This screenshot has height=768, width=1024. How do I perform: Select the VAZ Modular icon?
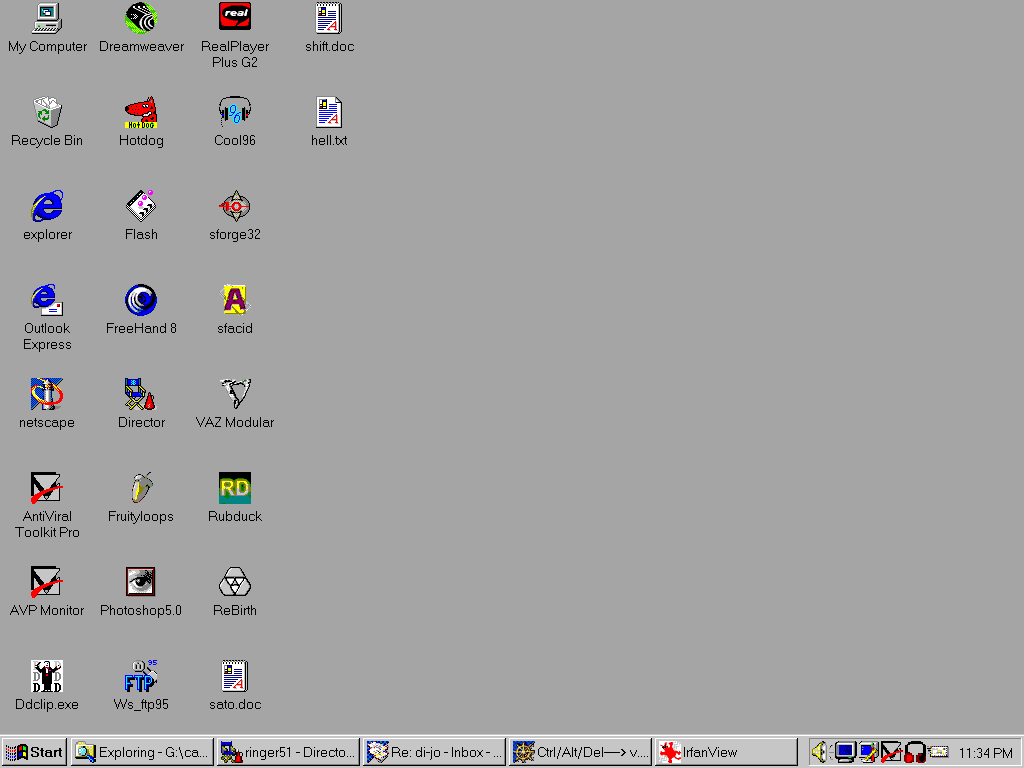click(235, 394)
